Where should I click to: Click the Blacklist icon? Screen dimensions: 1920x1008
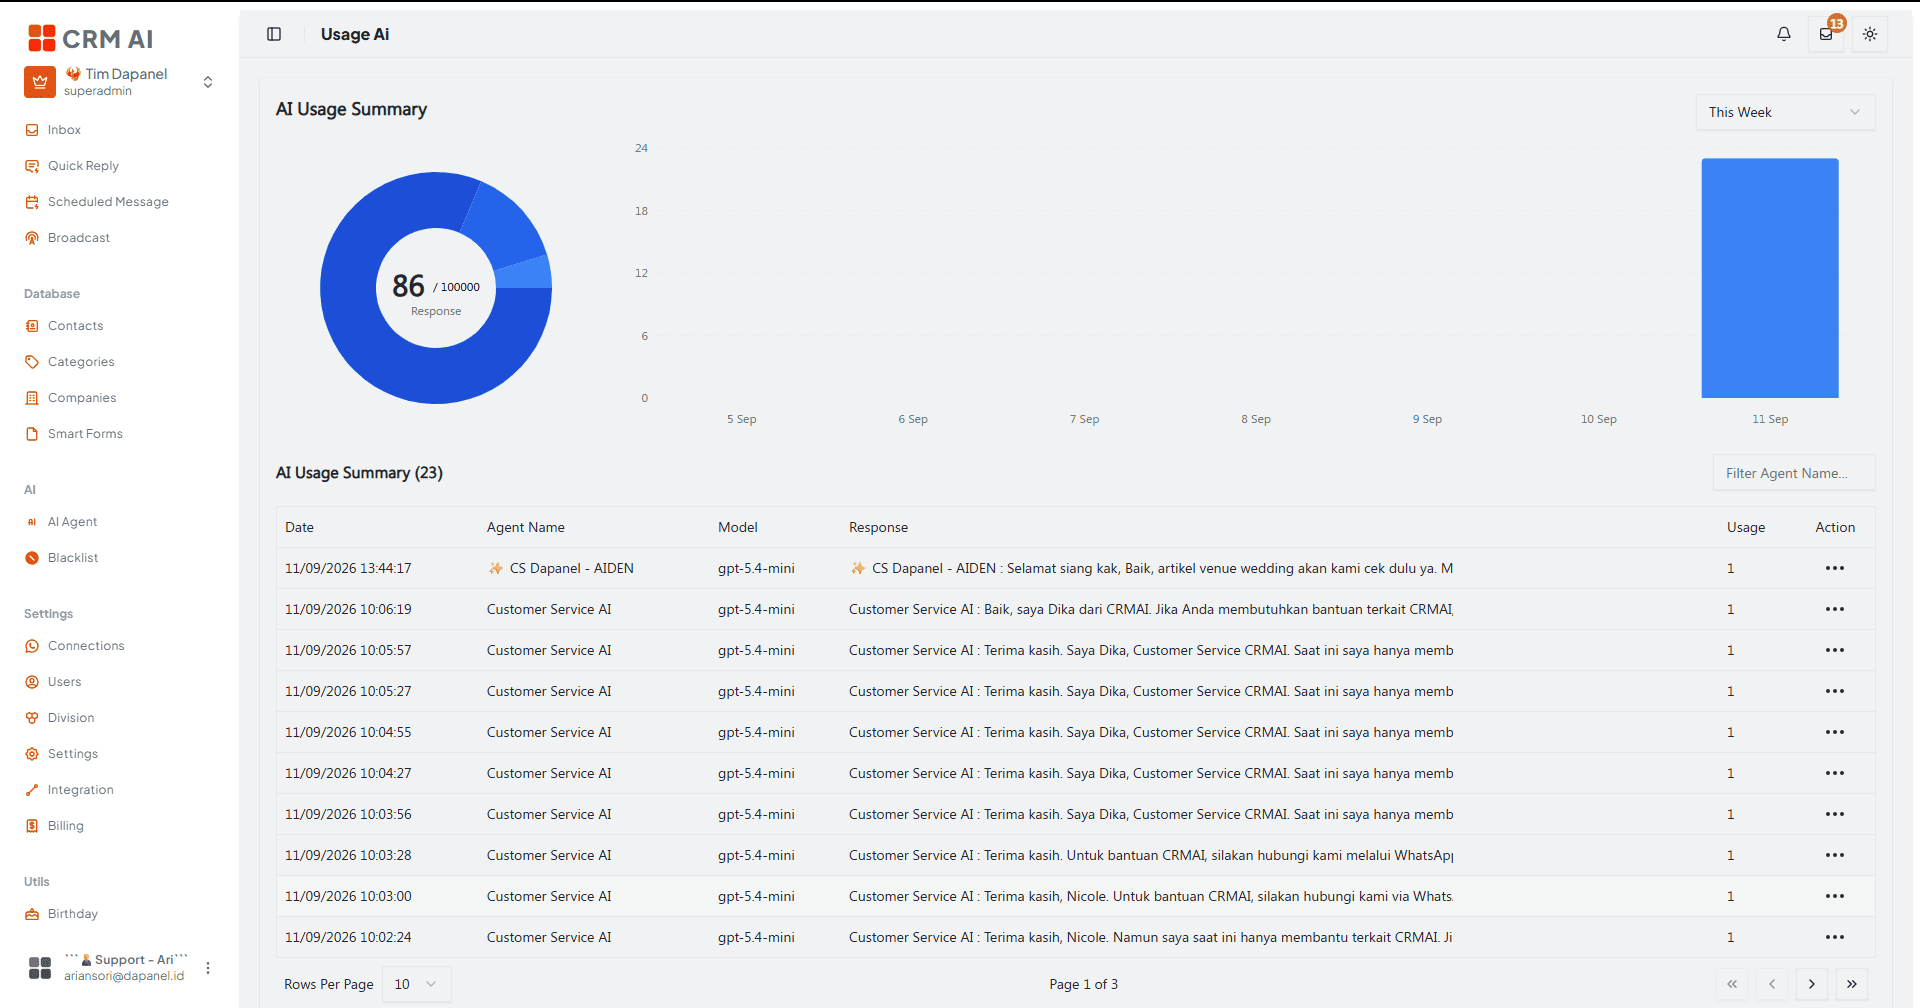click(32, 558)
